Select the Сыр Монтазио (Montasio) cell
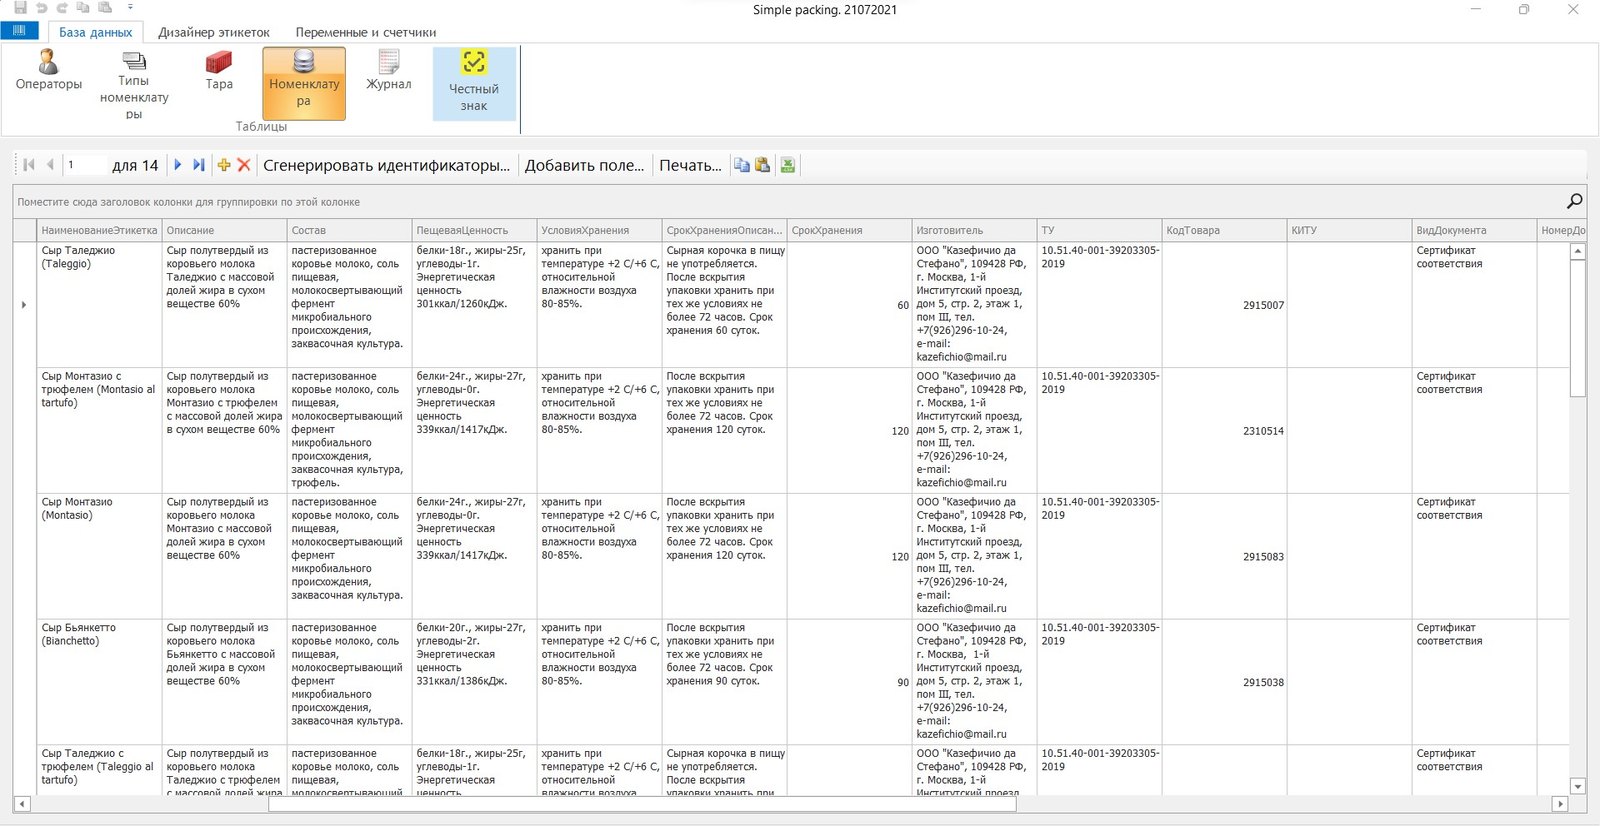Image resolution: width=1600 pixels, height=826 pixels. click(x=99, y=556)
